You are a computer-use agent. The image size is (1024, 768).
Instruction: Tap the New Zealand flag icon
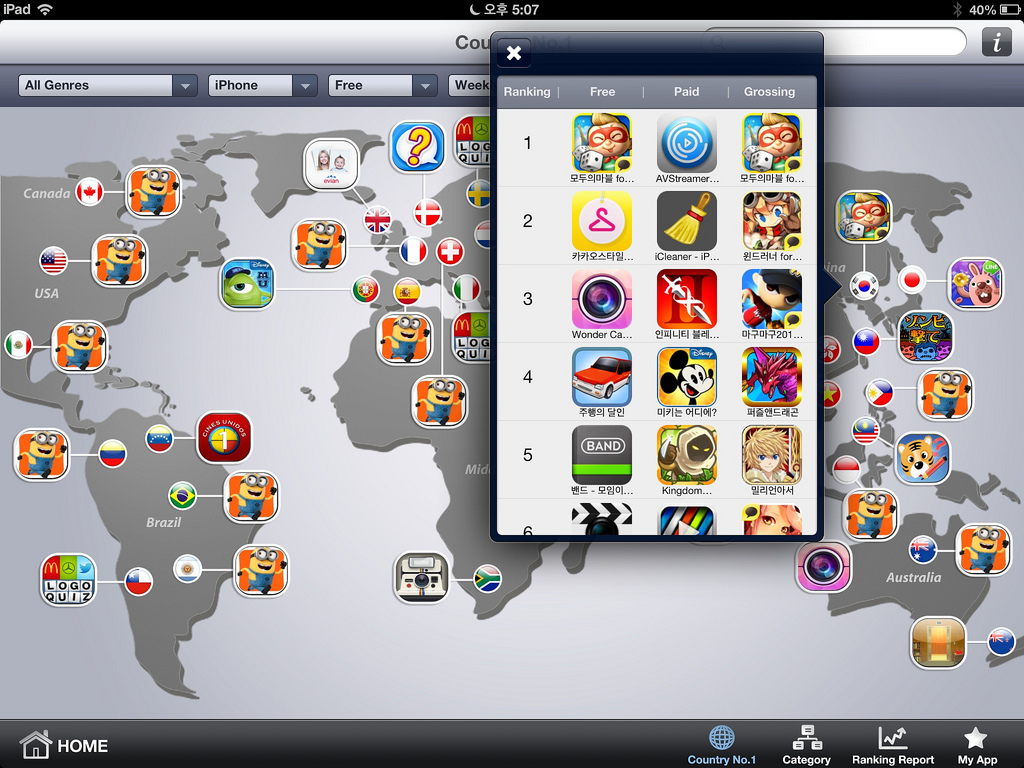pos(1000,641)
